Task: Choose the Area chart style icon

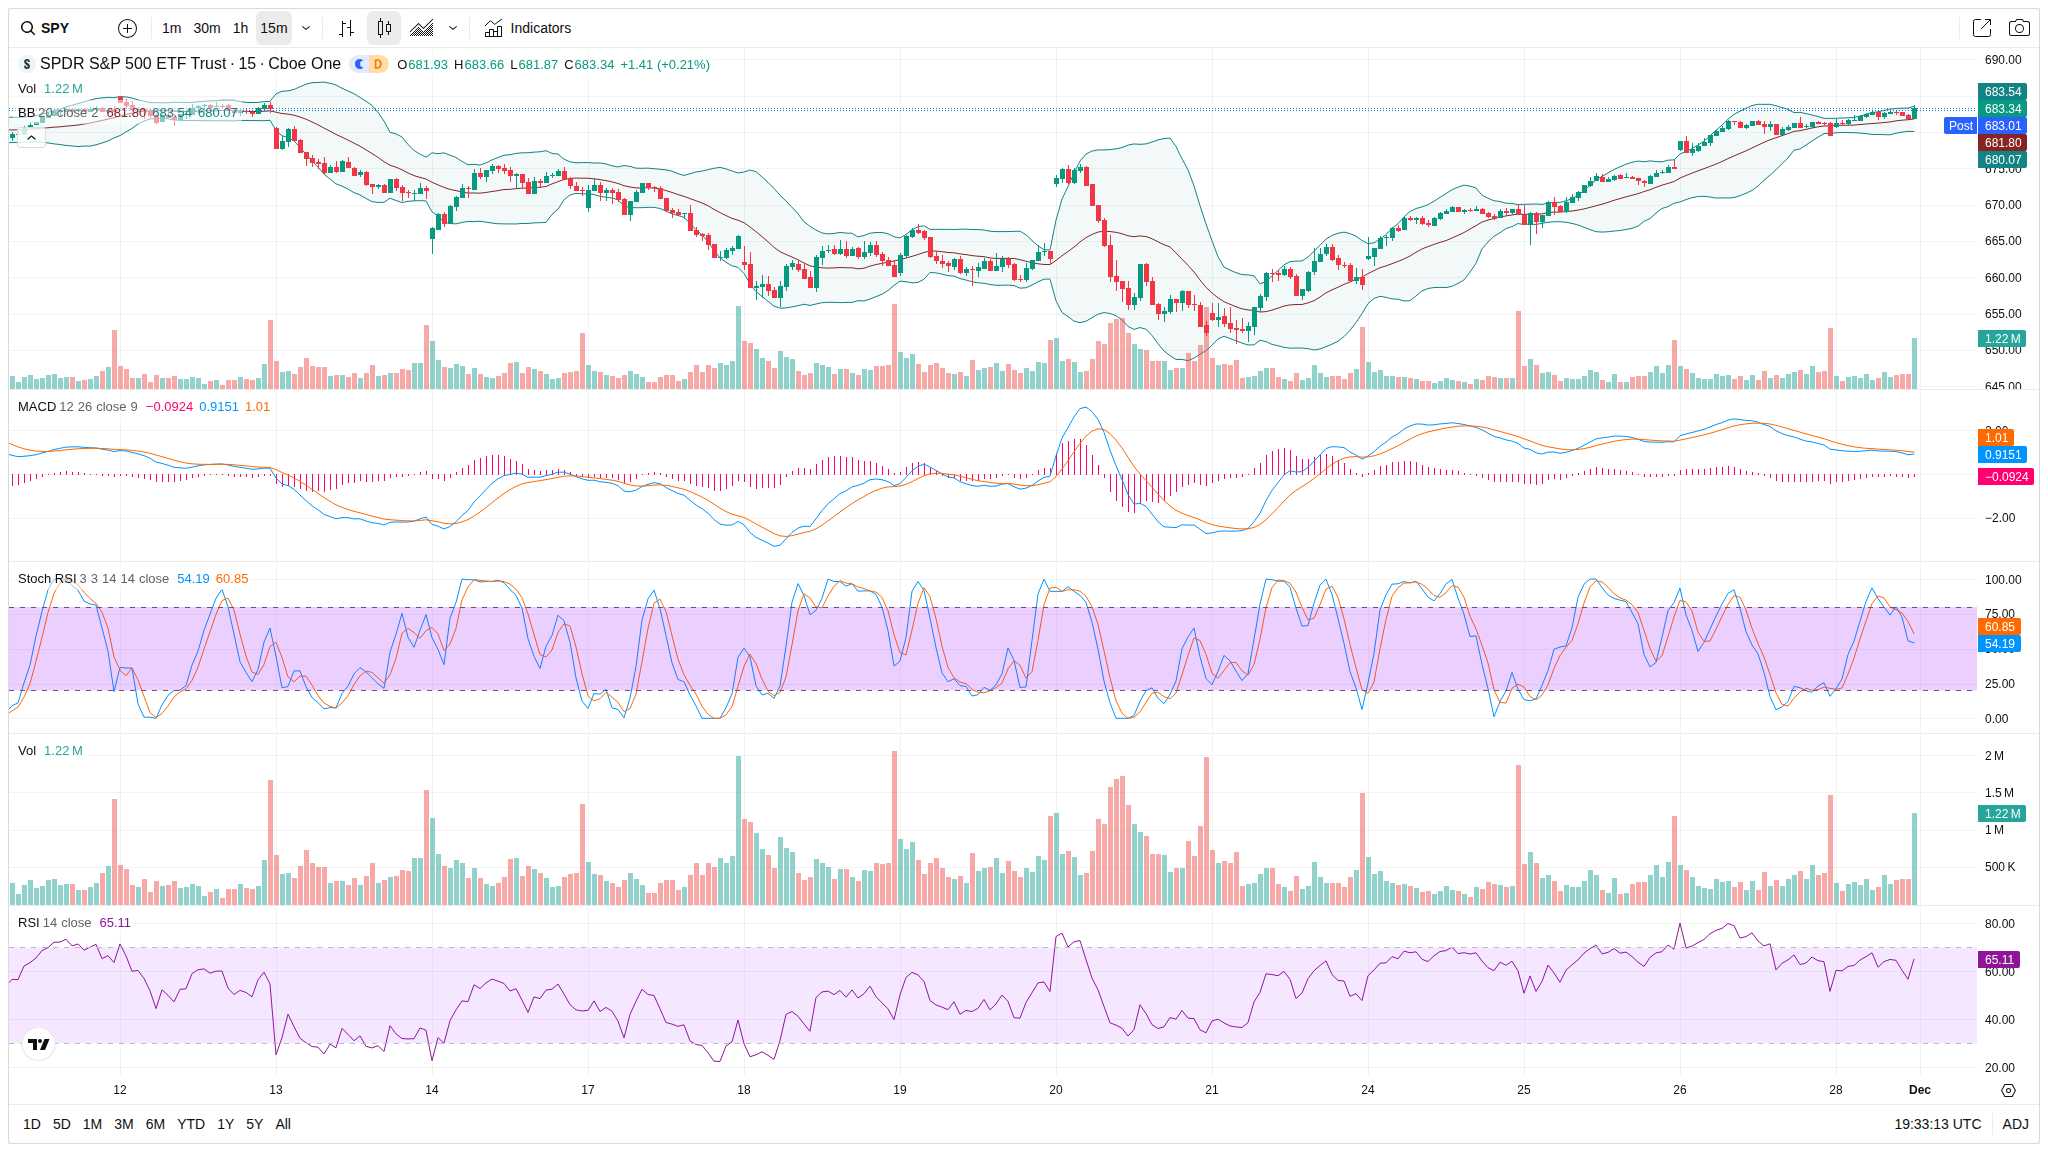Action: click(422, 28)
